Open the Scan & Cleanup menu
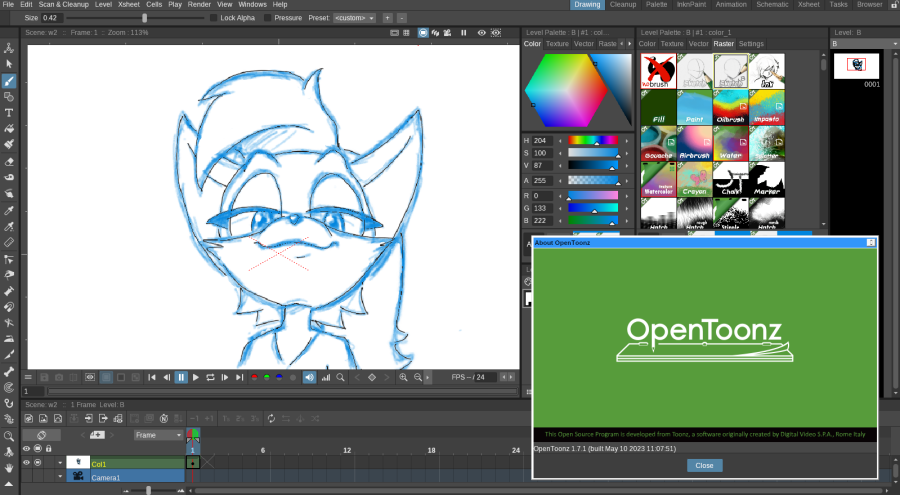Image resolution: width=900 pixels, height=495 pixels. [64, 4]
